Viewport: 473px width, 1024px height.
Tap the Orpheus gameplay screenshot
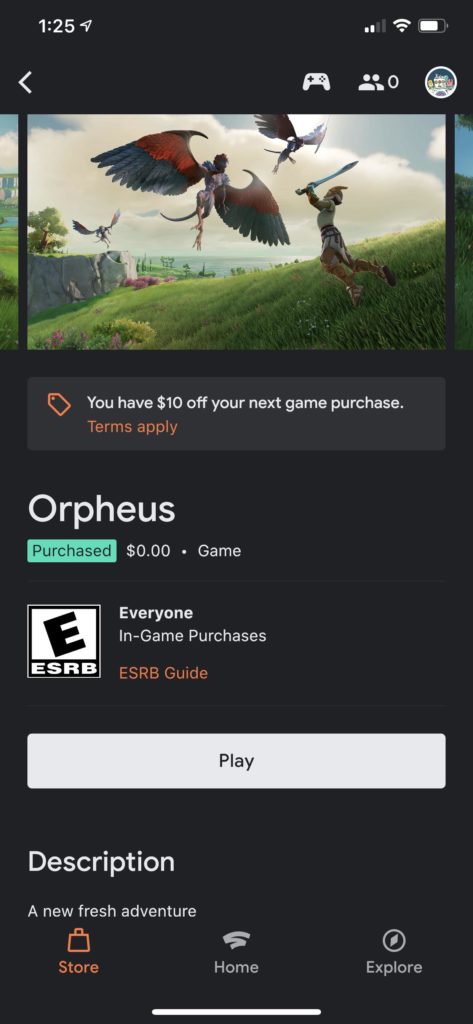click(x=236, y=232)
